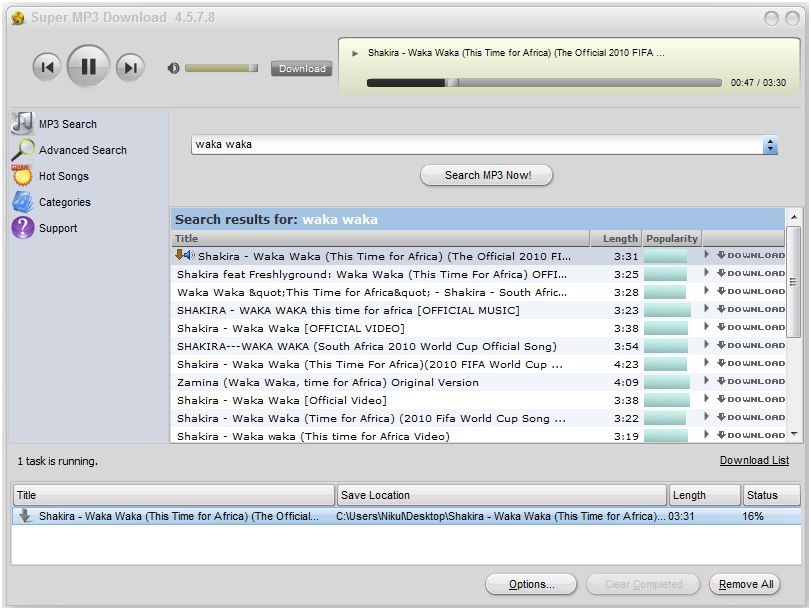Click the Categories folder icon
811x610 pixels.
pyautogui.click(x=23, y=202)
